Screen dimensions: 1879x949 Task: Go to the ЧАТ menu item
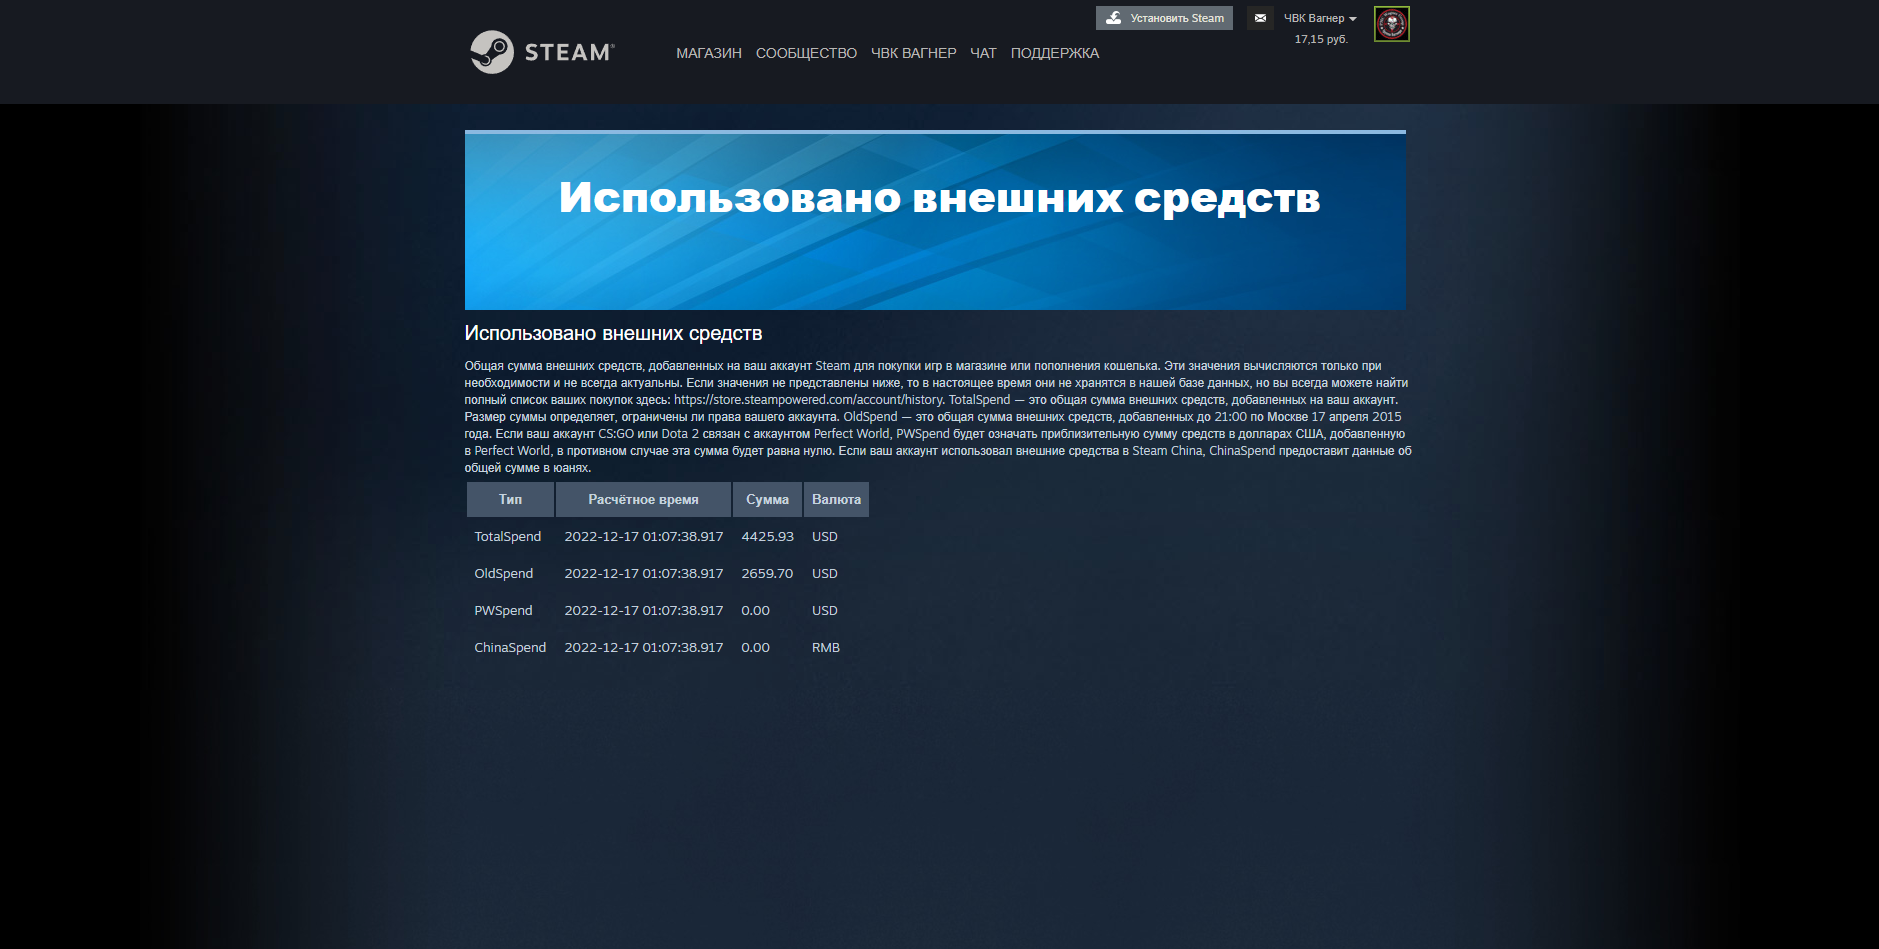(983, 53)
